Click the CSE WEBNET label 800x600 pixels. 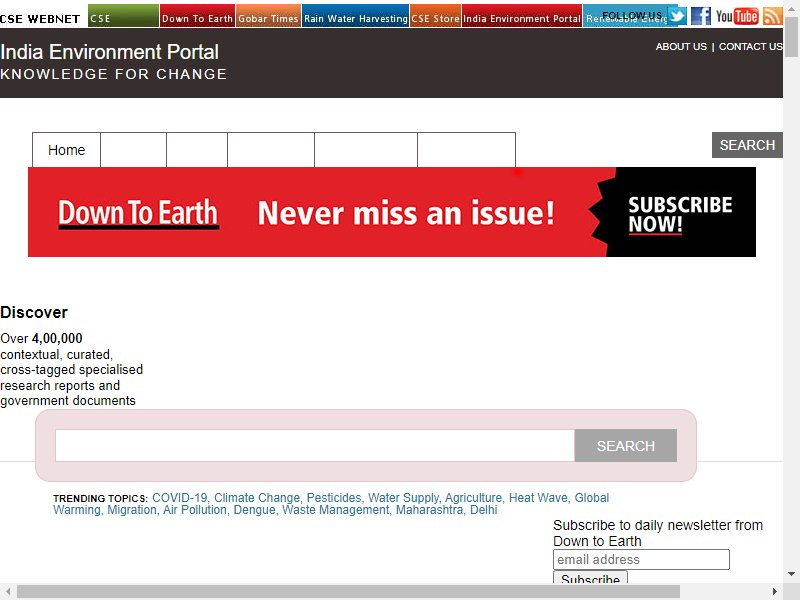click(40, 19)
